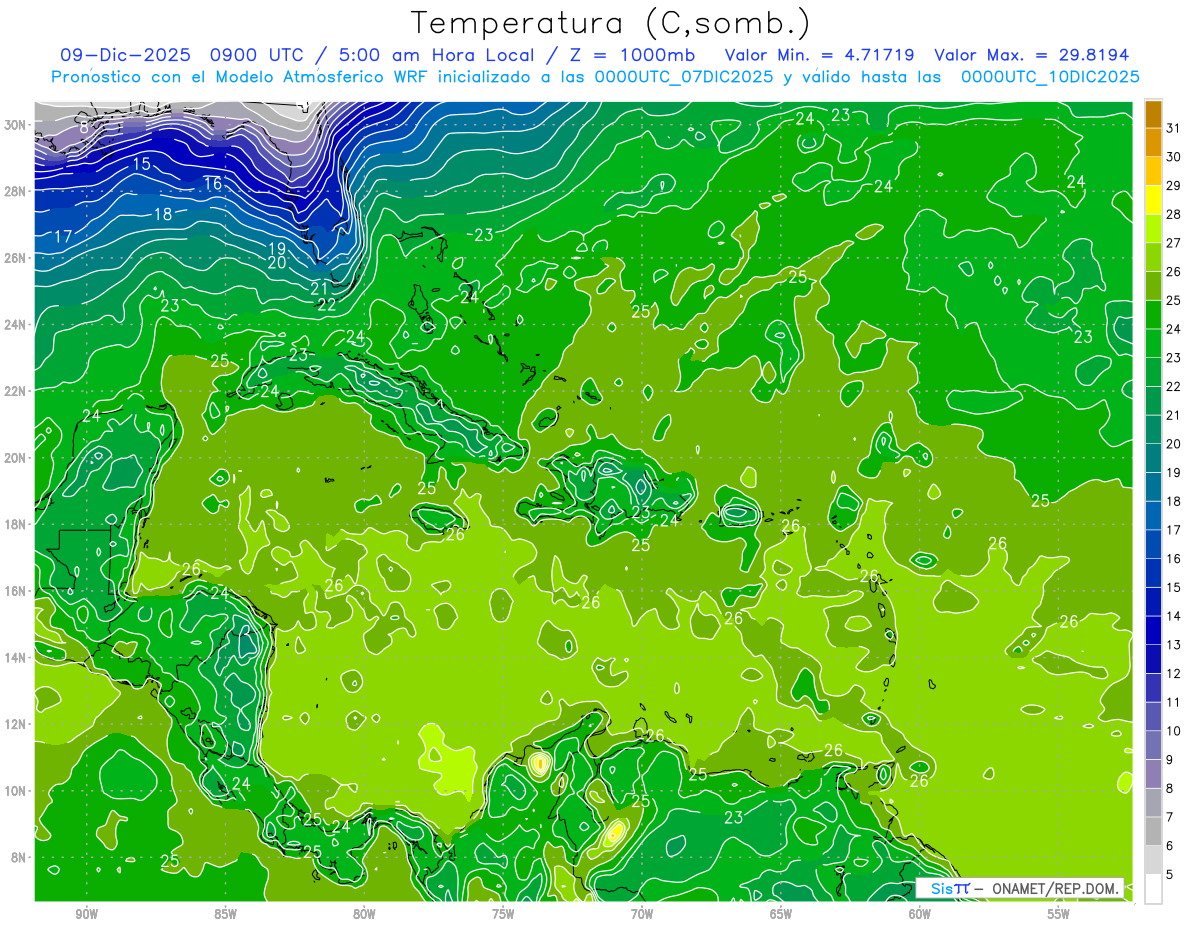This screenshot has width=1200, height=927.
Task: Click the contour label 22 on the map
Action: [x=326, y=304]
